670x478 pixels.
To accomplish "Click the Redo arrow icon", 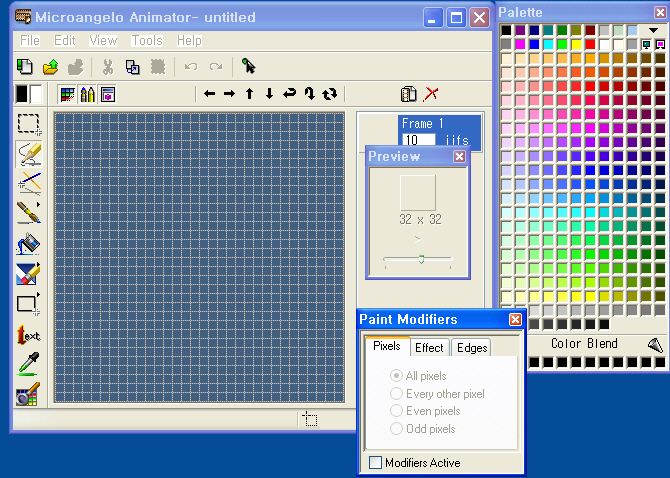I will click(216, 67).
